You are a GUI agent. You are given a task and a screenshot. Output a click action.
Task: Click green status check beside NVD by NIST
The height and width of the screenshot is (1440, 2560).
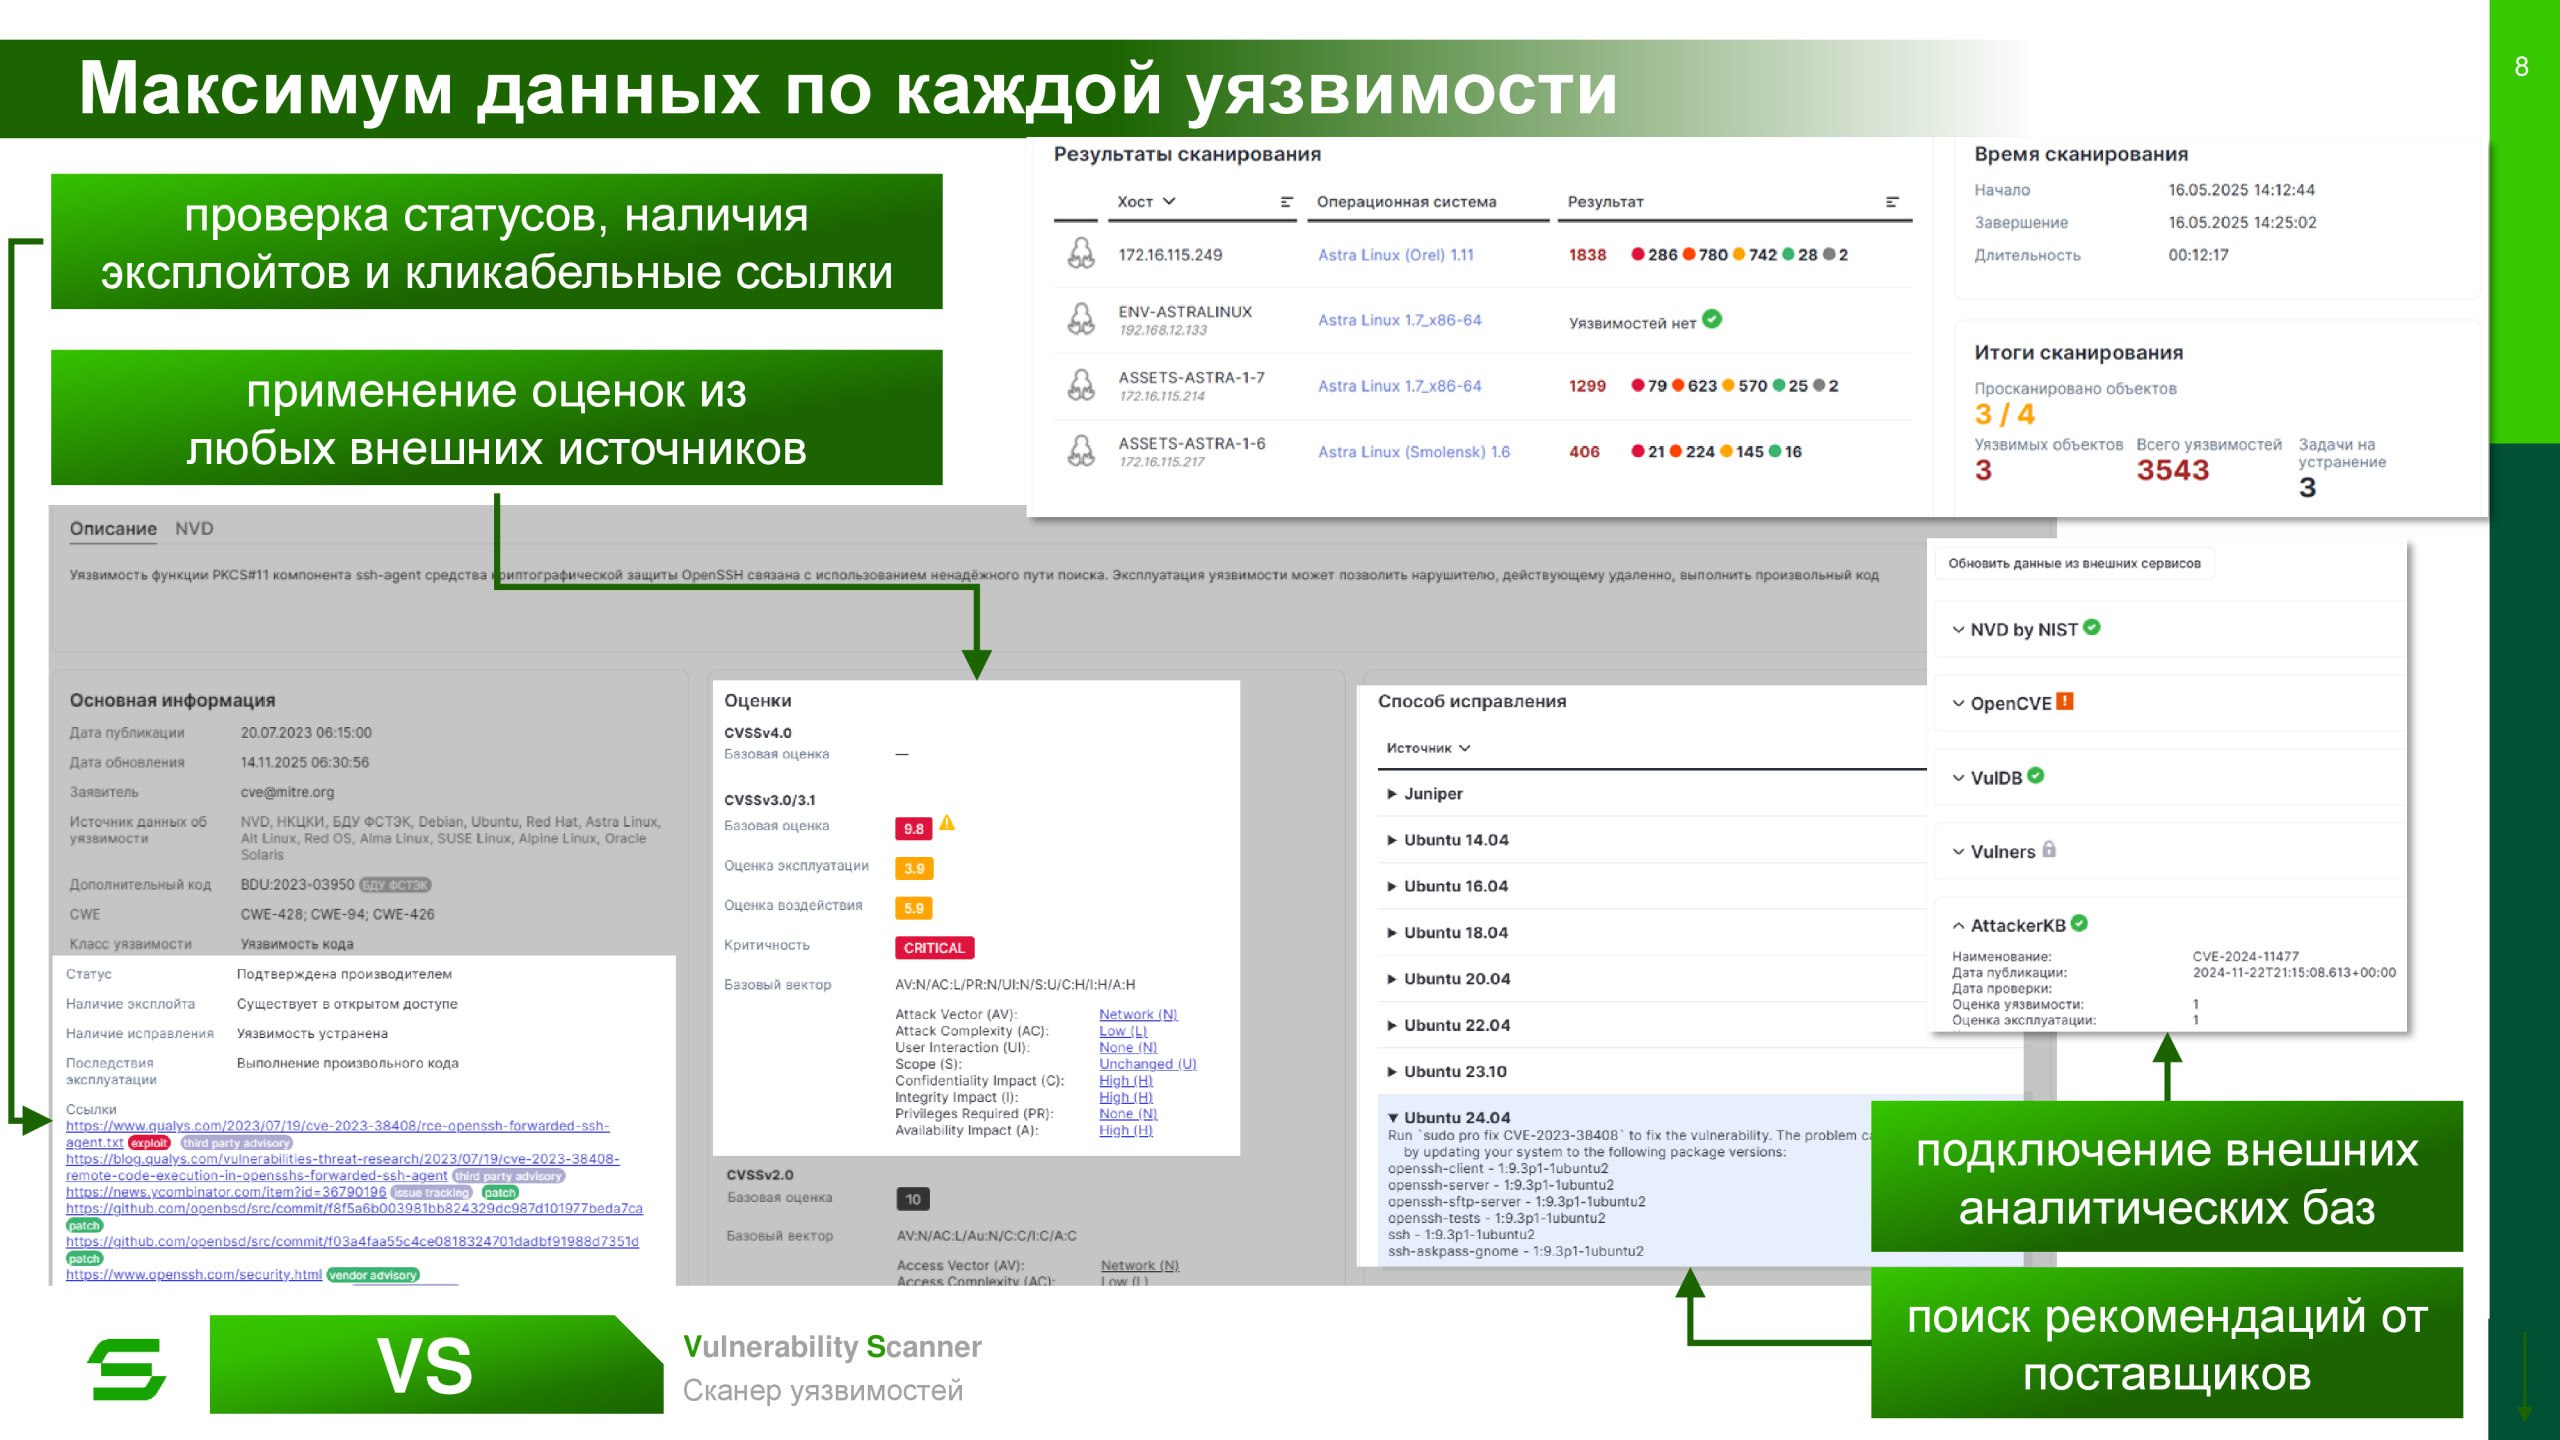coord(2092,628)
